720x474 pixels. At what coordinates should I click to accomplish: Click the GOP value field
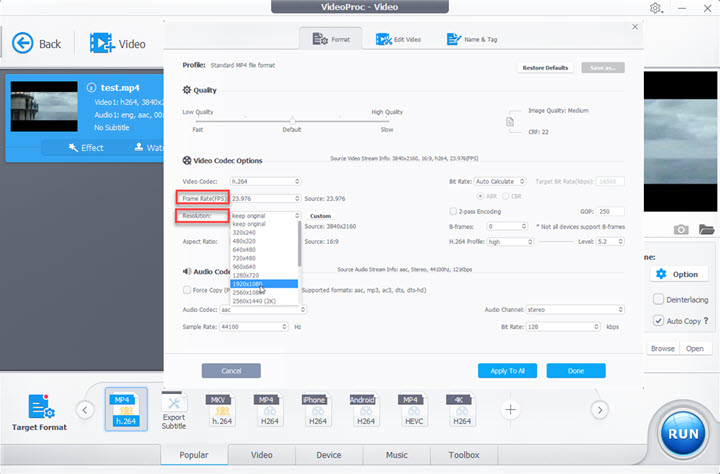[611, 211]
